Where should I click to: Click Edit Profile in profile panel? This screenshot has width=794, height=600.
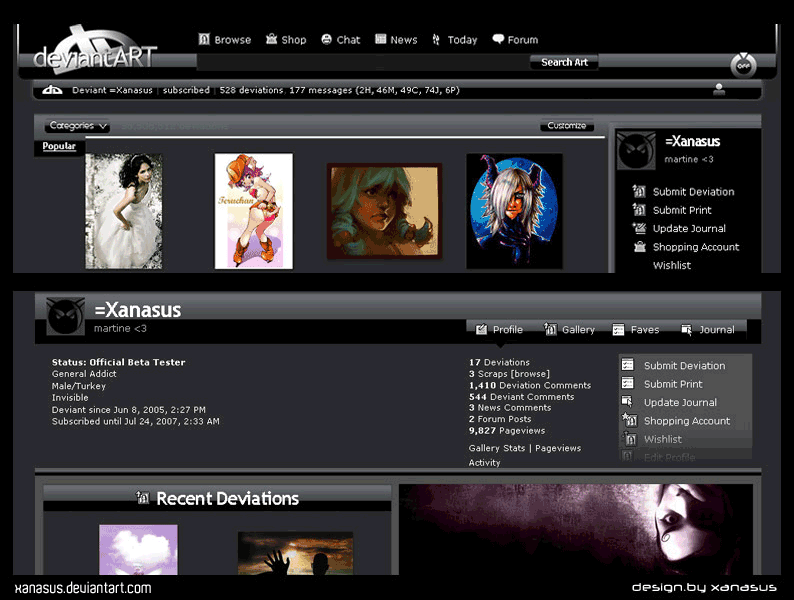pyautogui.click(x=669, y=457)
